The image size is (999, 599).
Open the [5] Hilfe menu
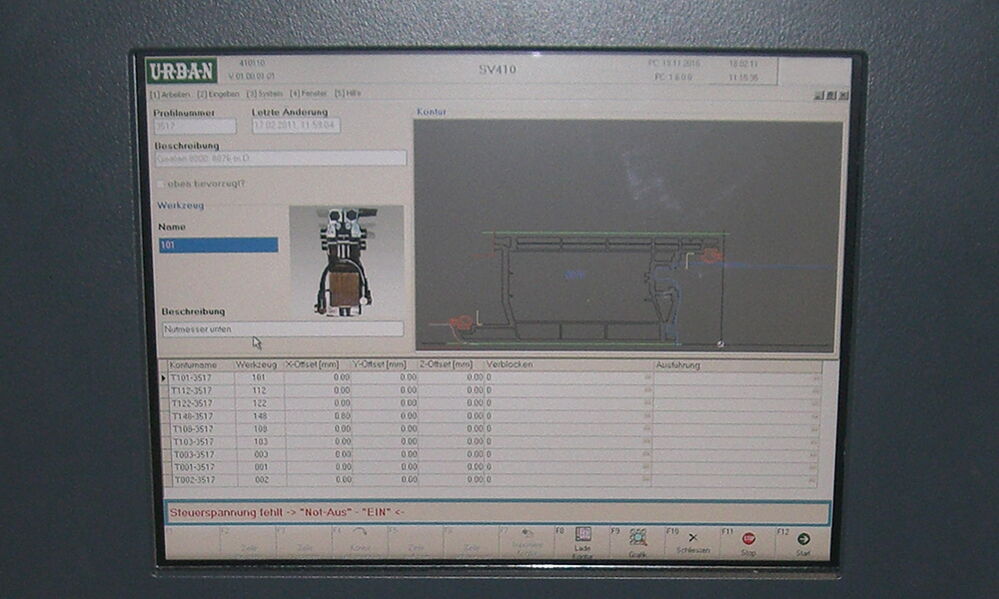tap(347, 94)
